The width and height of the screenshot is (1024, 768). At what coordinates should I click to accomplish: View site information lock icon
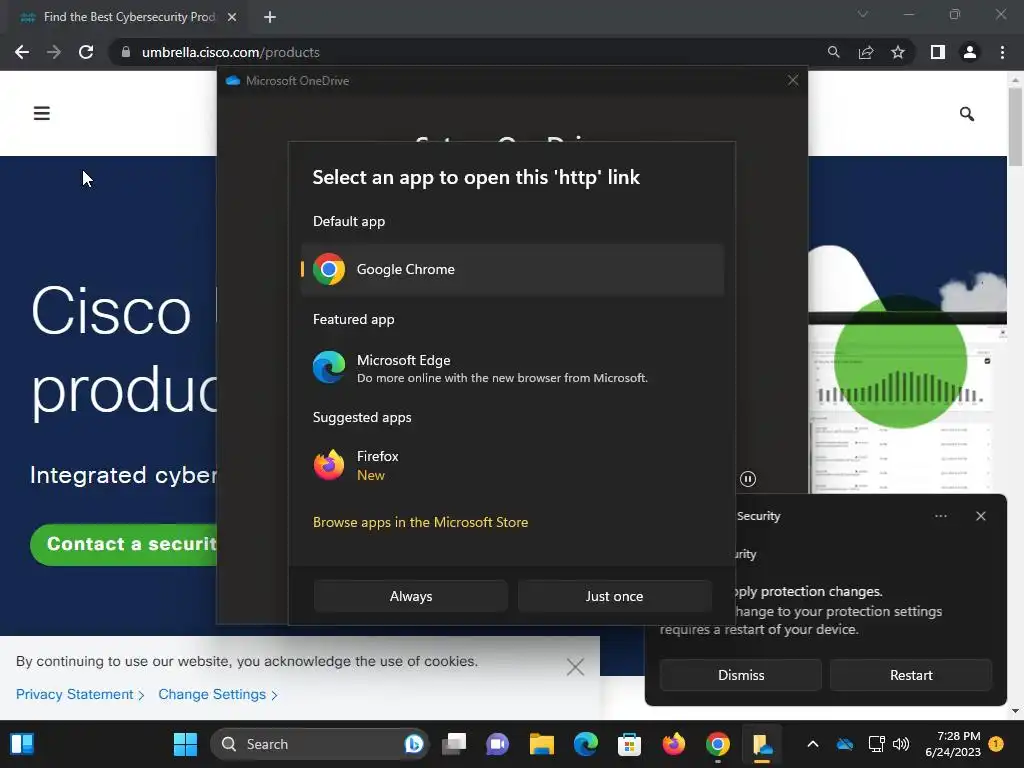coord(126,52)
